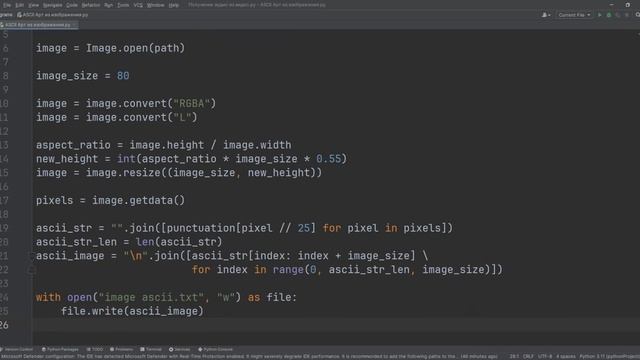The height and width of the screenshot is (360, 640).
Task: Open the Python Console tool window
Action: (x=215, y=349)
